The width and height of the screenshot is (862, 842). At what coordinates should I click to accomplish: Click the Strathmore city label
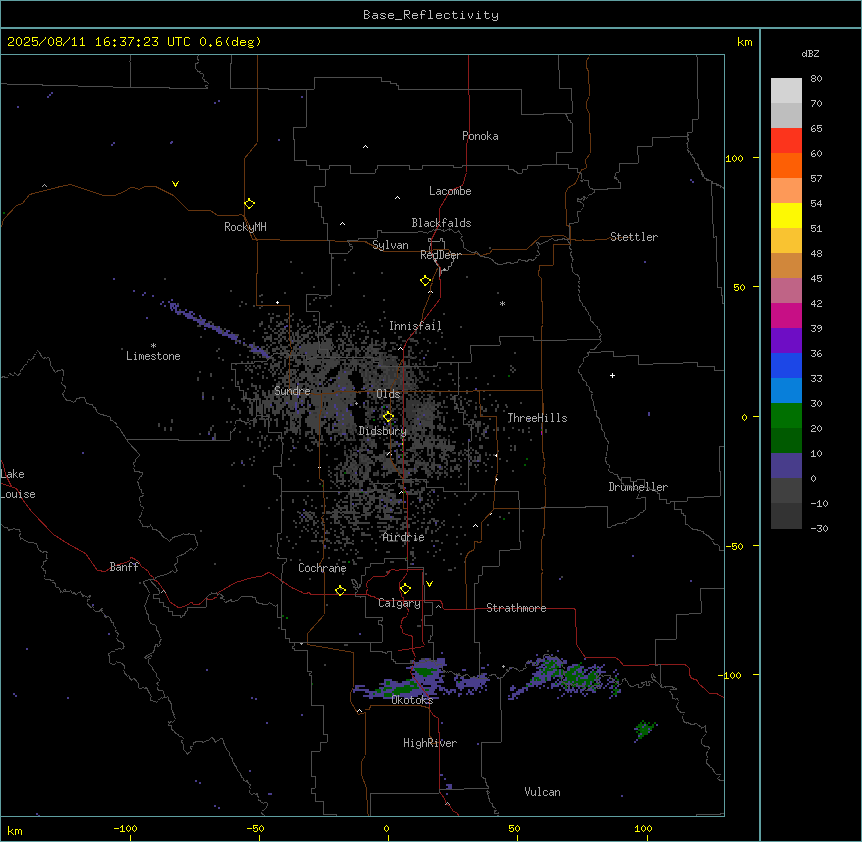pyautogui.click(x=516, y=608)
